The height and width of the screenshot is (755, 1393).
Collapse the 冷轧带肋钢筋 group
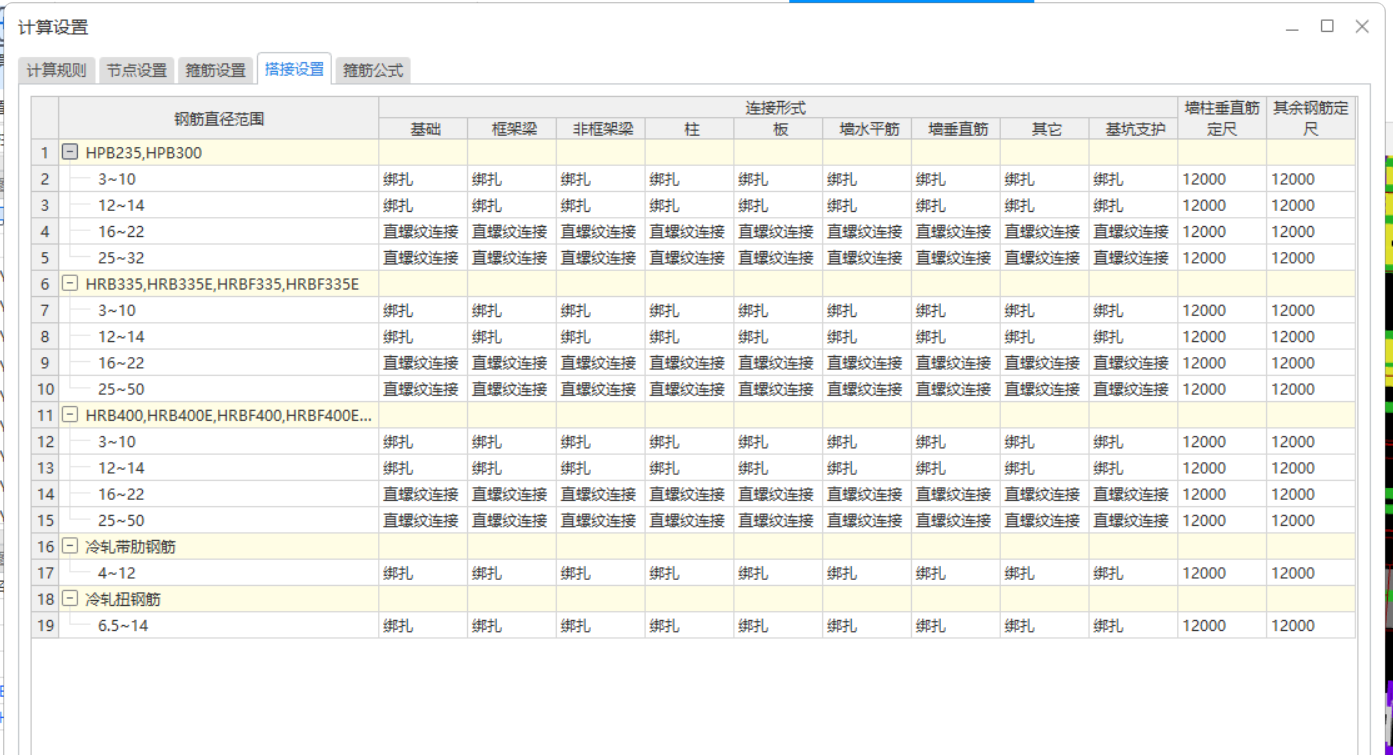point(70,547)
